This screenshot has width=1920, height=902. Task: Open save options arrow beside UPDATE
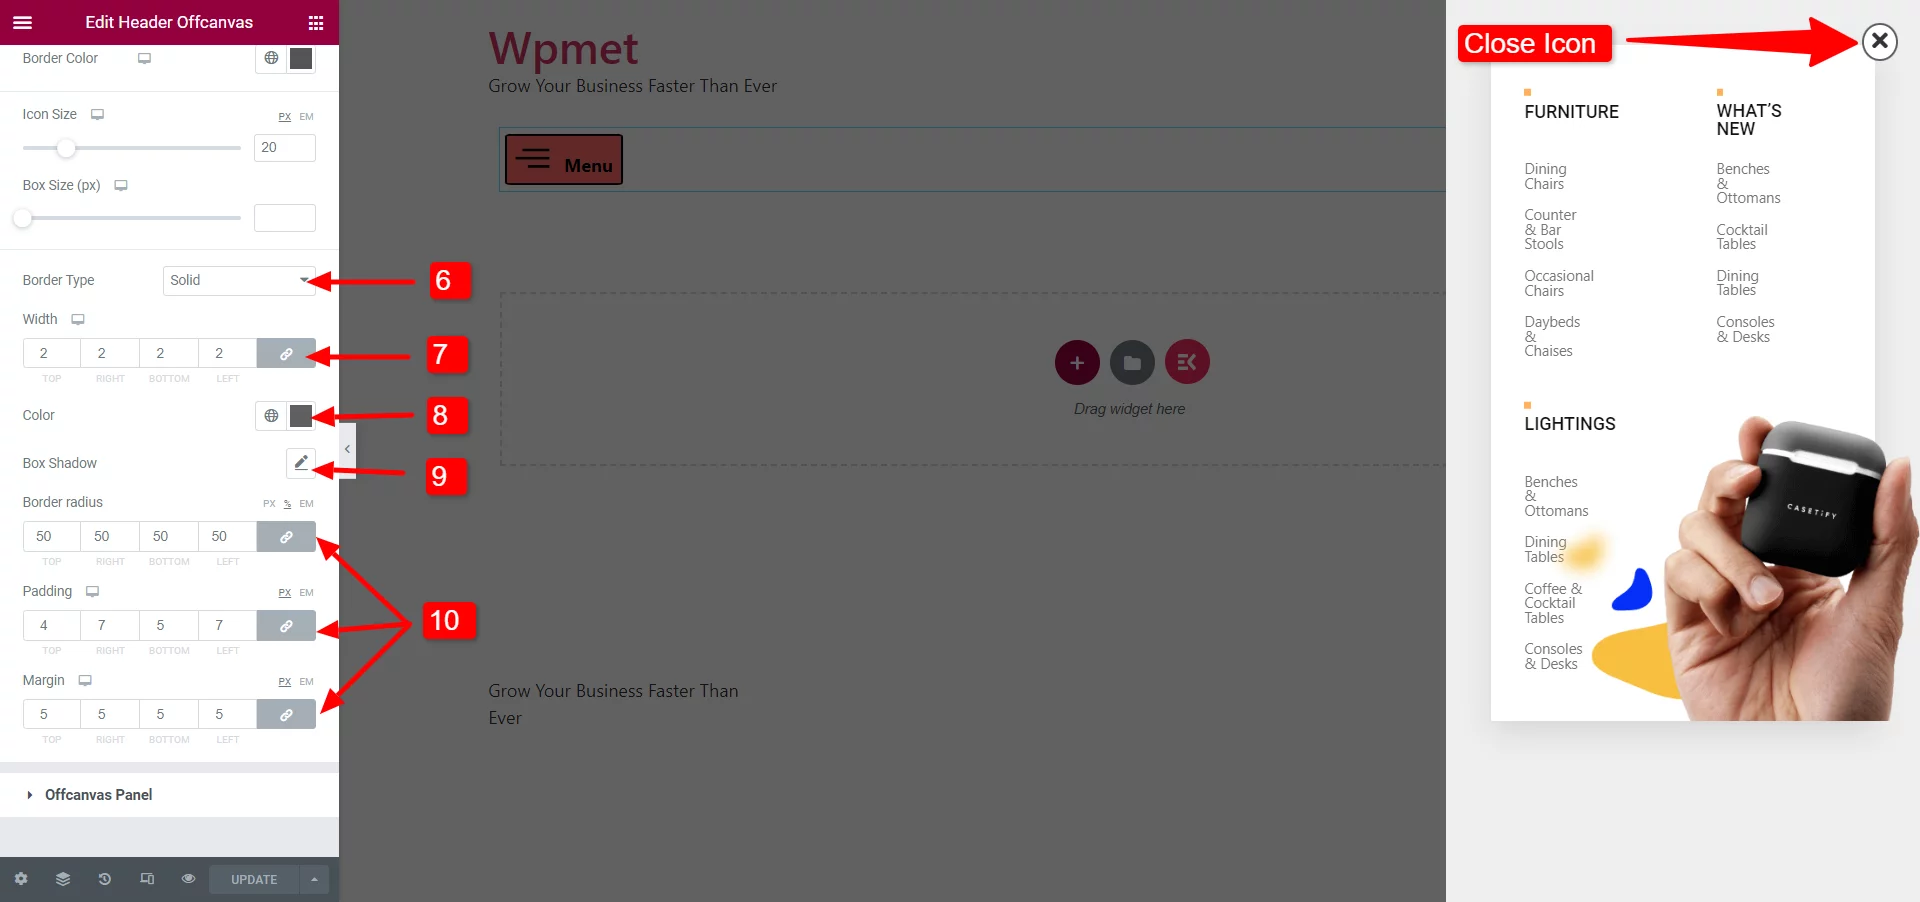tap(314, 879)
